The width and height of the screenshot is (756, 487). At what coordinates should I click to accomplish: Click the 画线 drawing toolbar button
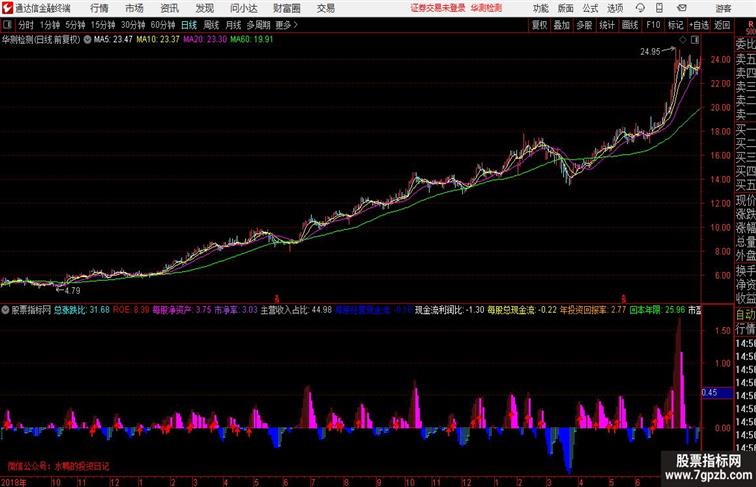coord(630,25)
